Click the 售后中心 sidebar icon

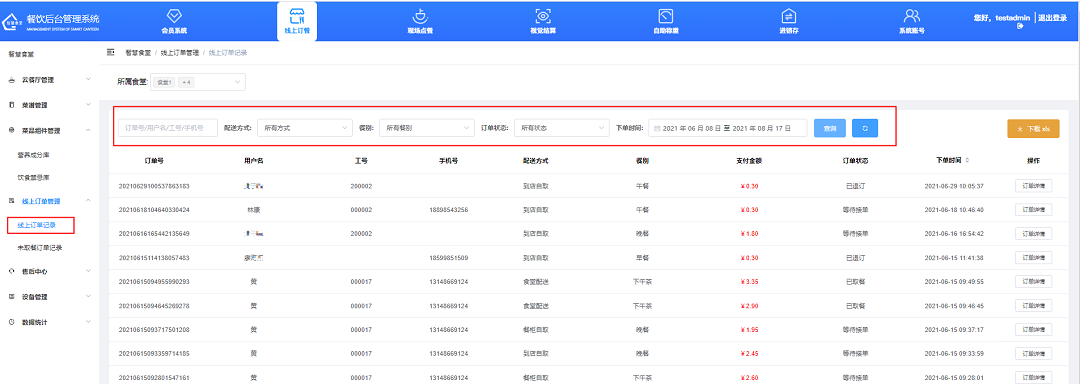tap(12, 271)
